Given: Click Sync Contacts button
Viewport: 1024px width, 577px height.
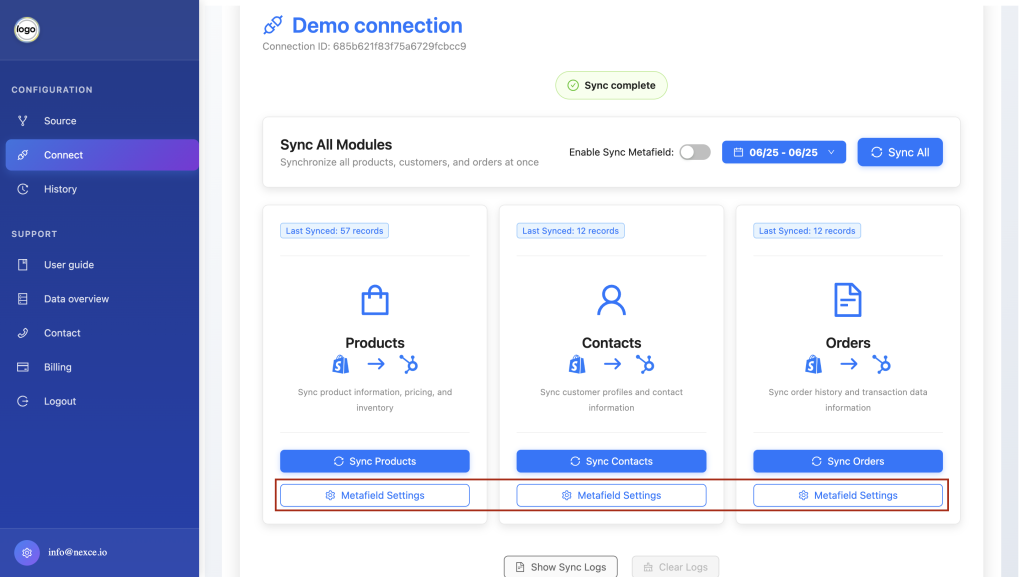Looking at the screenshot, I should point(611,461).
